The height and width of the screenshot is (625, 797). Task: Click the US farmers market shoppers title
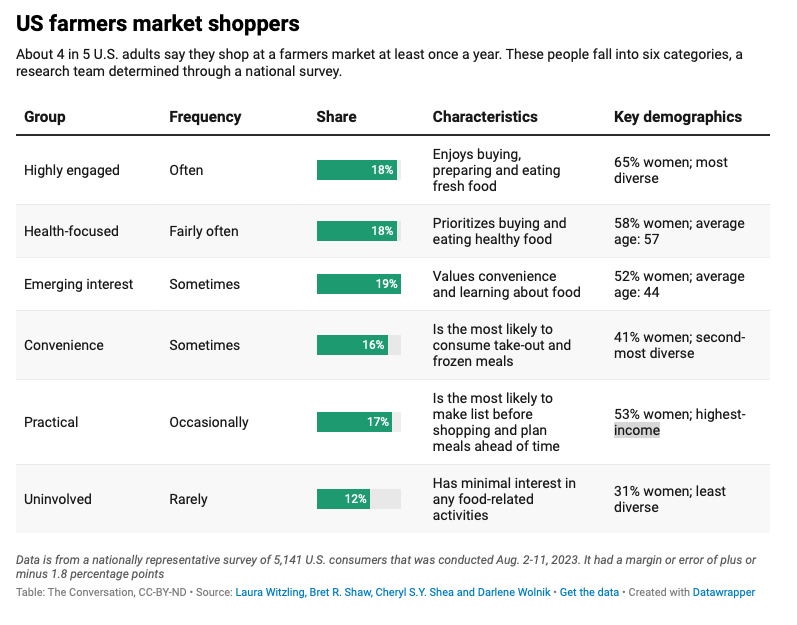coord(158,23)
